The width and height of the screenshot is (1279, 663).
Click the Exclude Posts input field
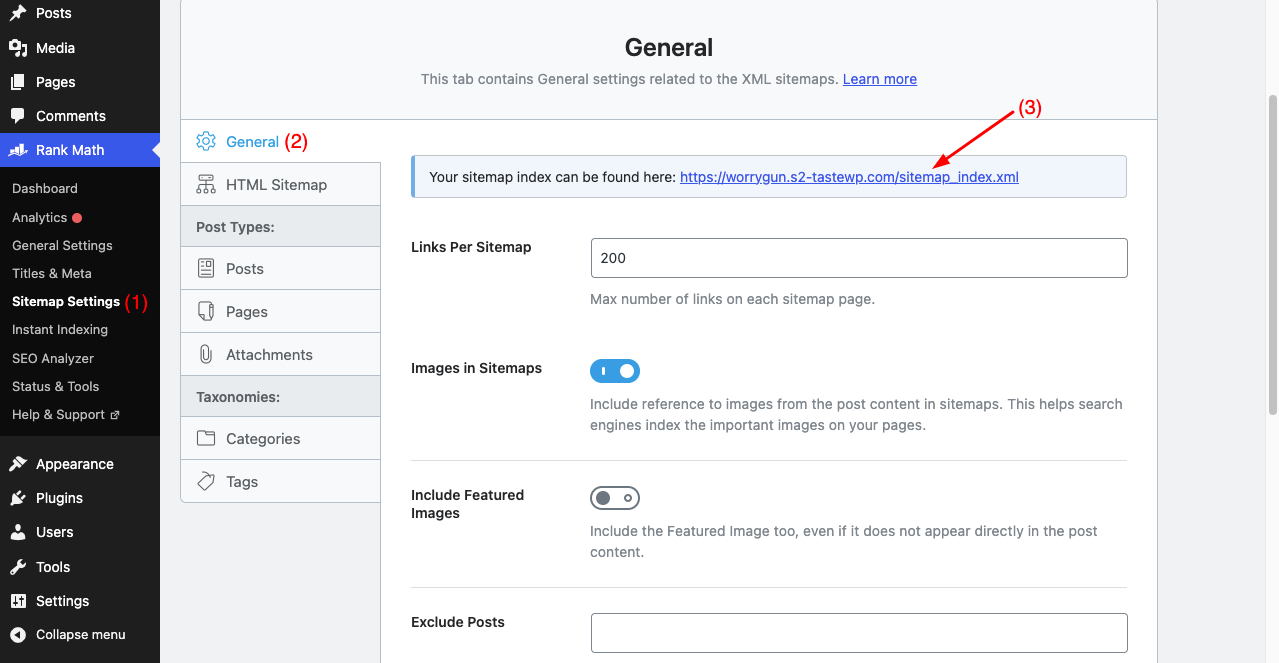(859, 633)
